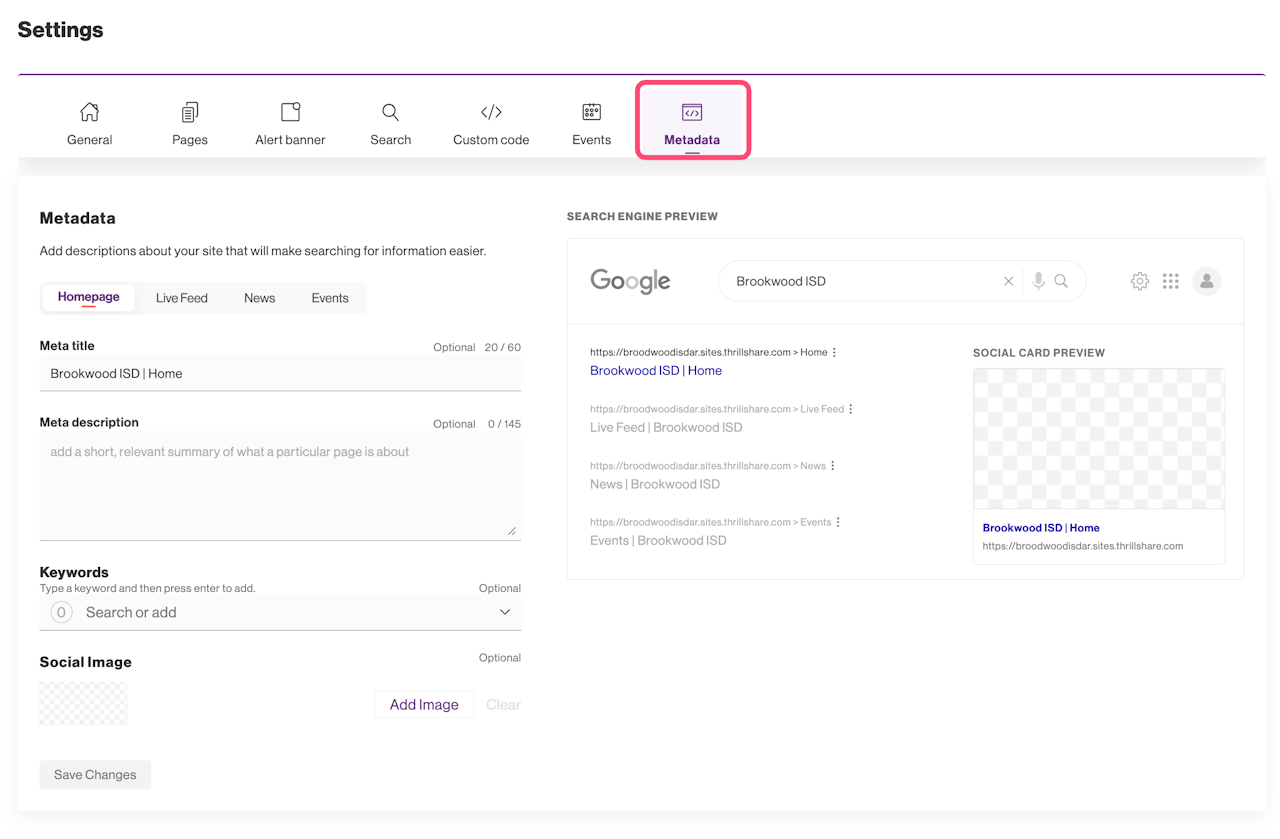The width and height of the screenshot is (1280, 839).
Task: Open the Custom code settings icon
Action: [x=491, y=112]
